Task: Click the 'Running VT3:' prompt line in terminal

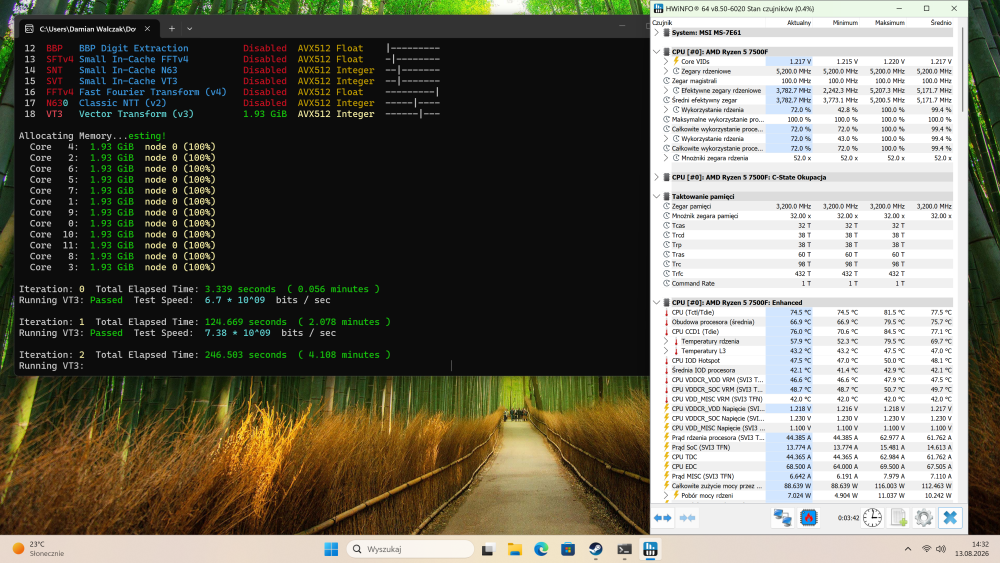Action: (x=52, y=365)
